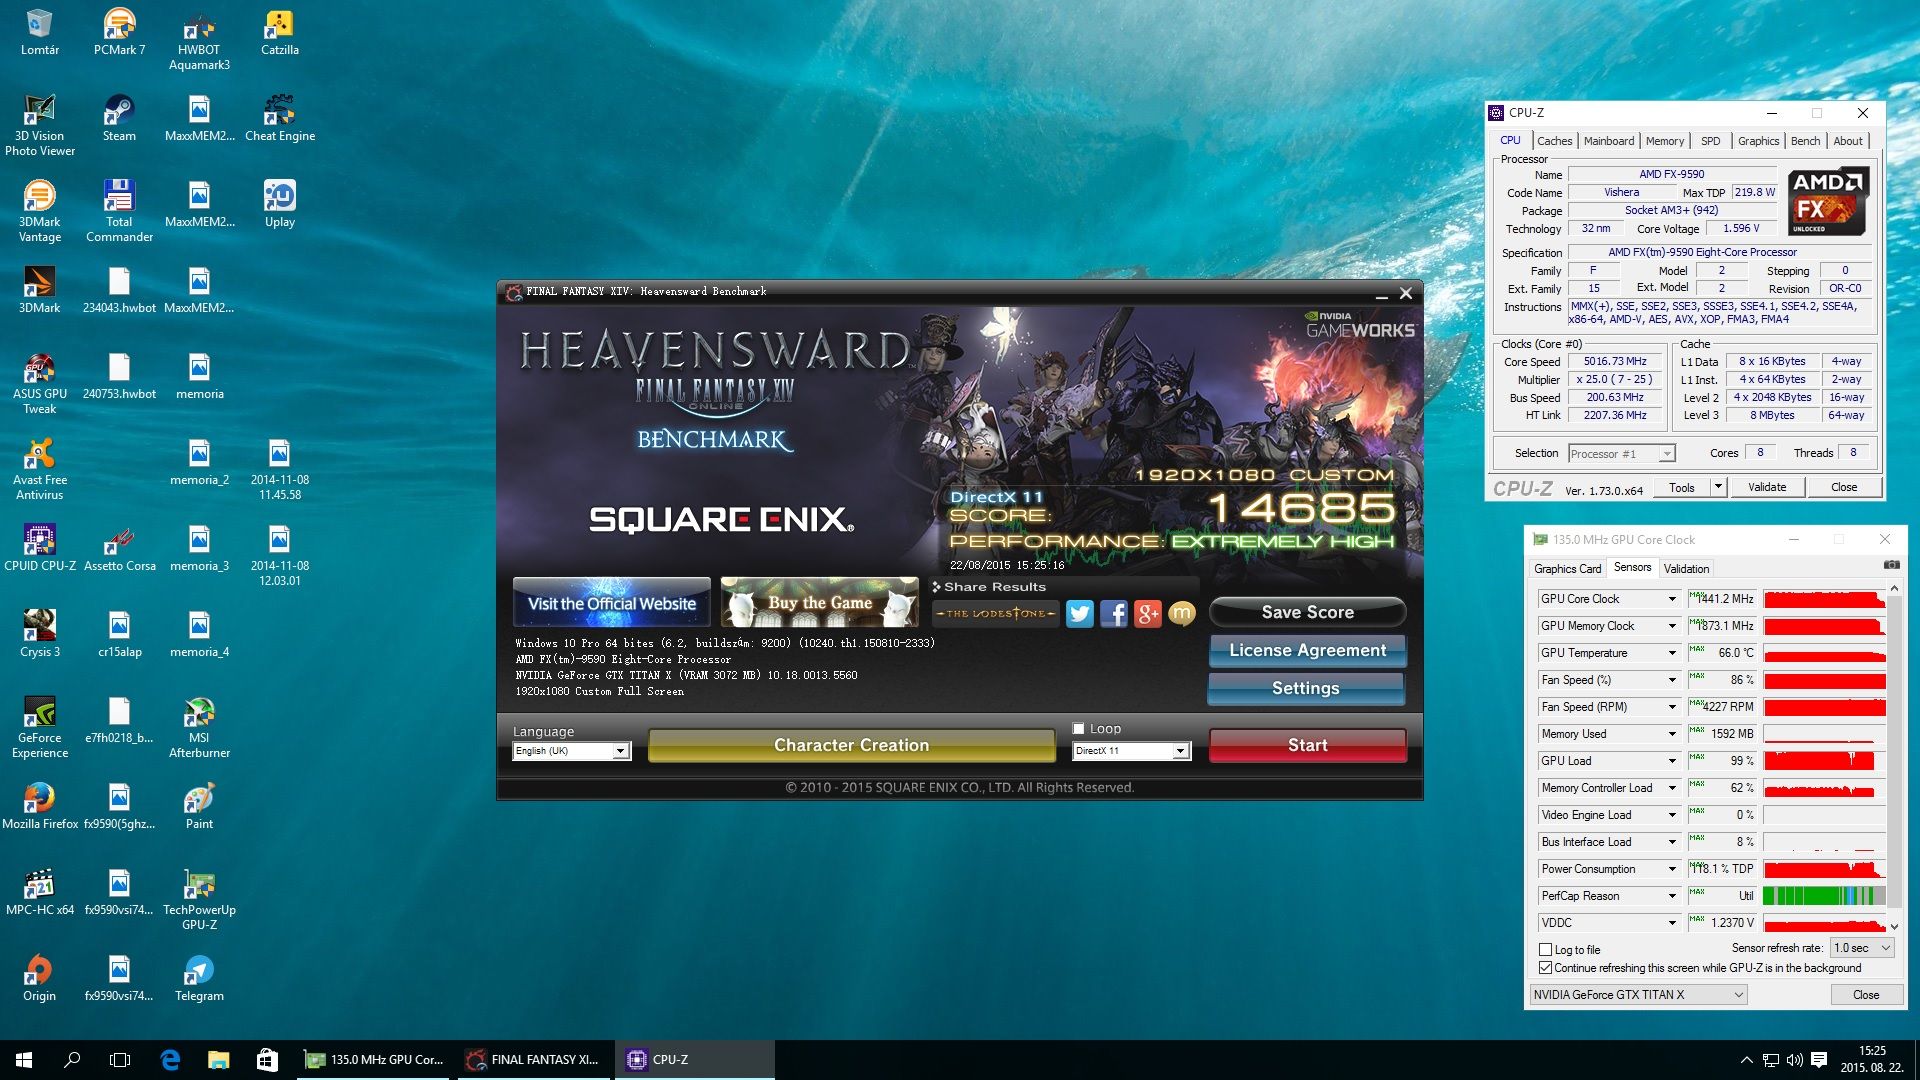This screenshot has width=1920, height=1080.
Task: Open NVIDIA GeForce GTX TITAN X selector
Action: (x=1638, y=995)
